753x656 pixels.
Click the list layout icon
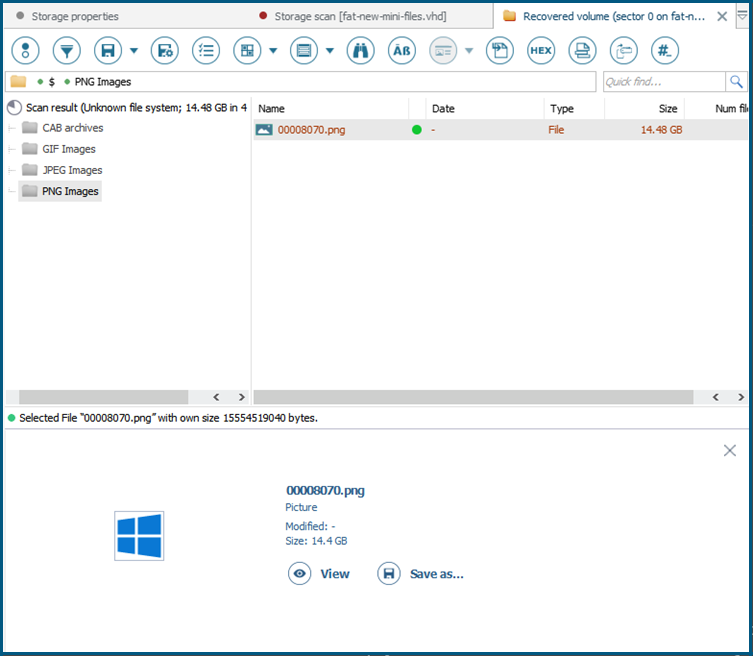(x=304, y=50)
